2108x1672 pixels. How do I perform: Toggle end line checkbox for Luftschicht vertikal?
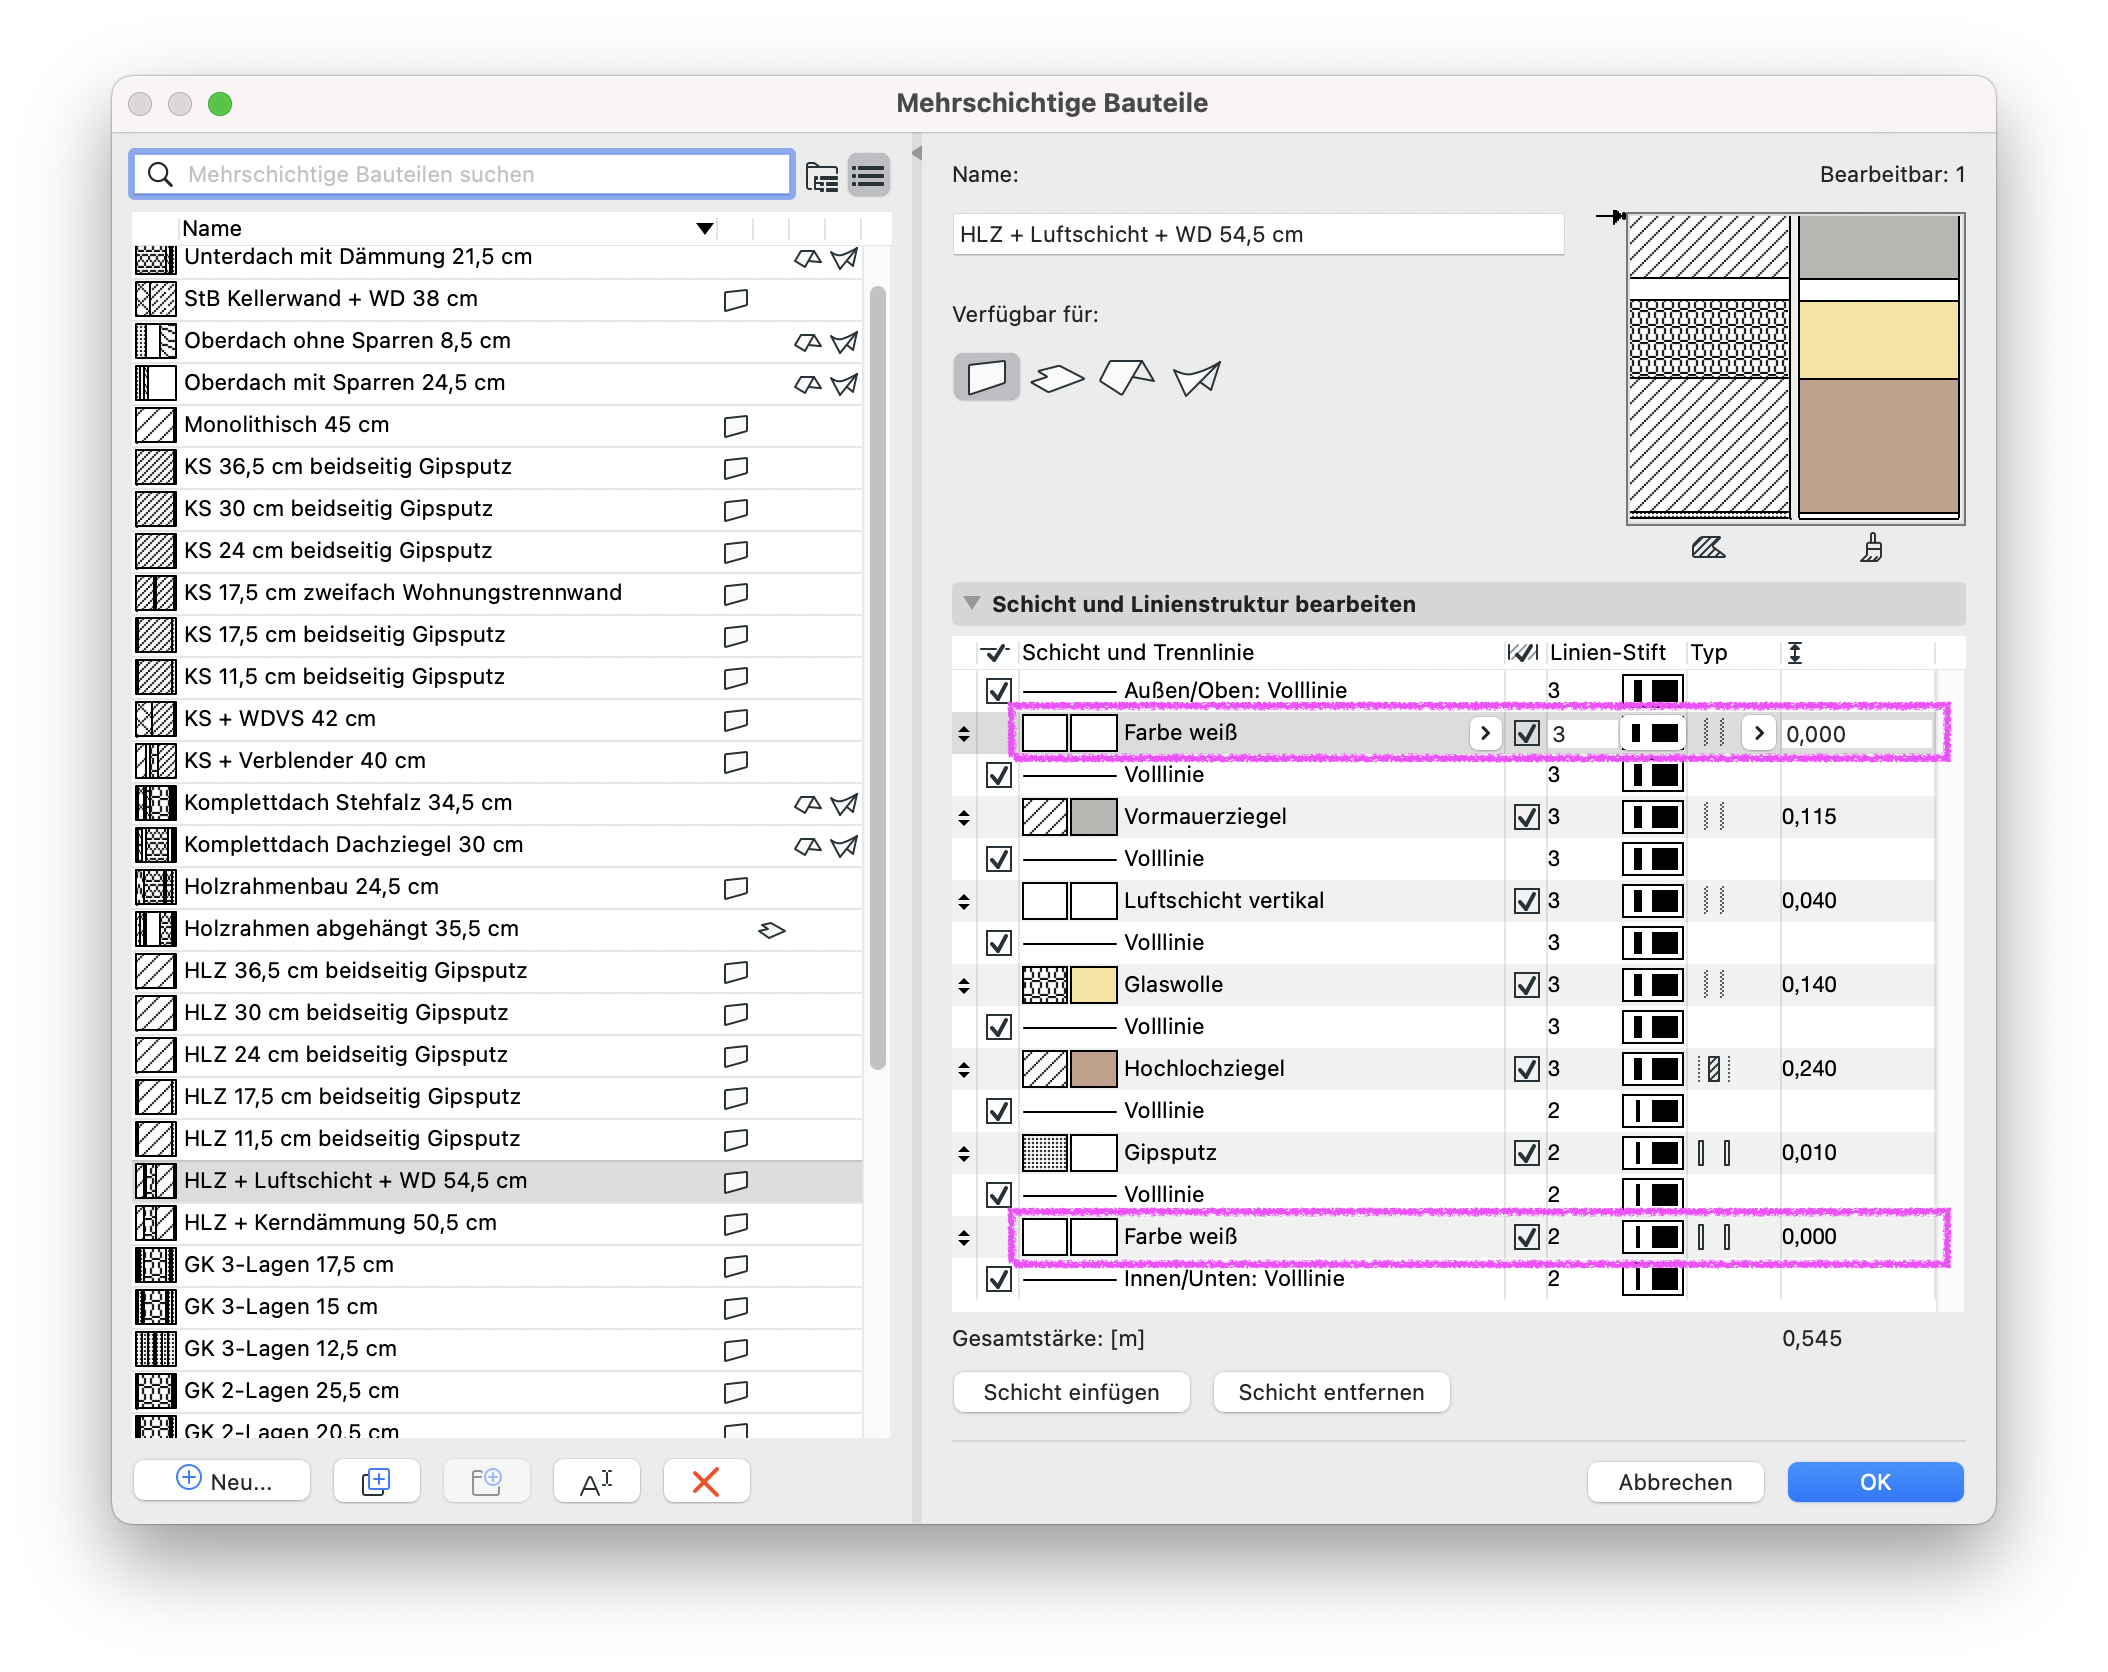click(x=1526, y=901)
